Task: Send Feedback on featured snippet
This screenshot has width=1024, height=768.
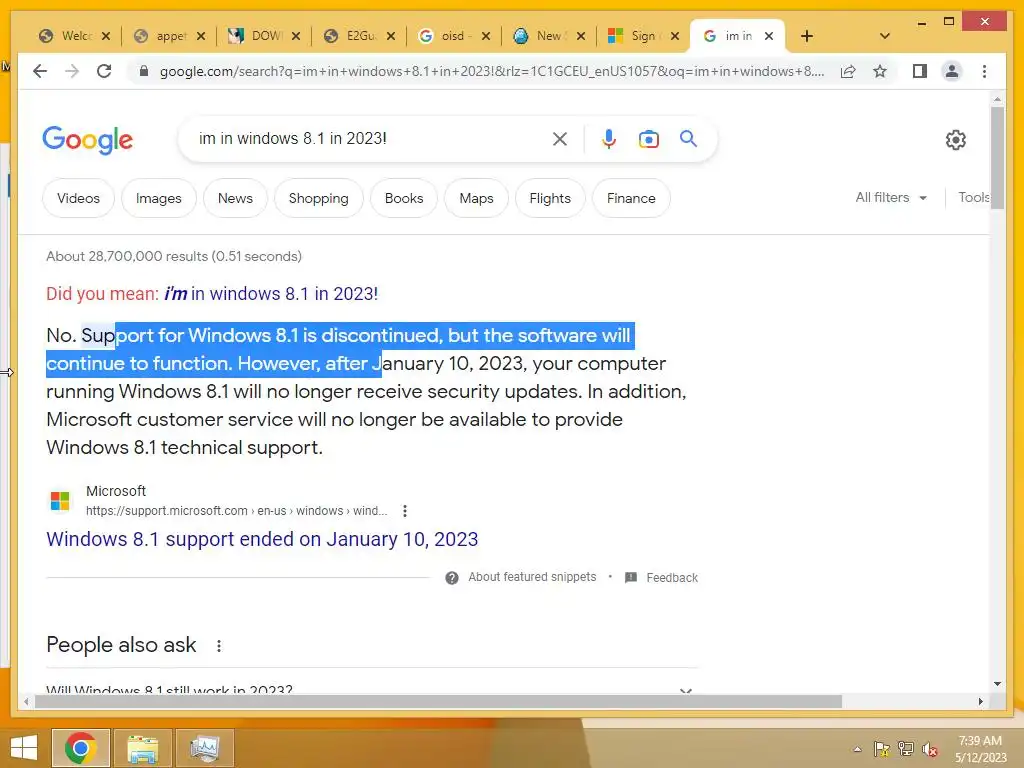Action: pyautogui.click(x=671, y=578)
